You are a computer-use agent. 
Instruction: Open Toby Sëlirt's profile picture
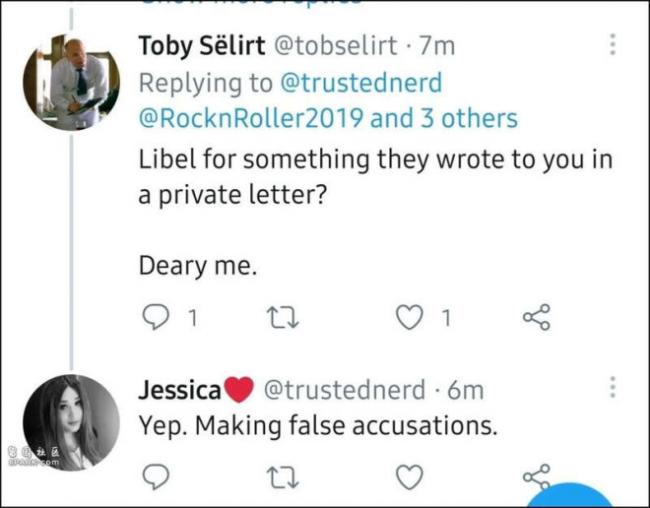(x=71, y=82)
